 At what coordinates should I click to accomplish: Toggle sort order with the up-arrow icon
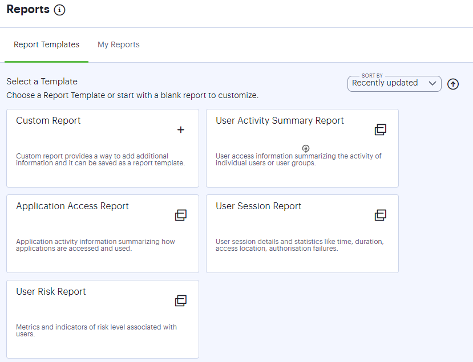click(453, 84)
